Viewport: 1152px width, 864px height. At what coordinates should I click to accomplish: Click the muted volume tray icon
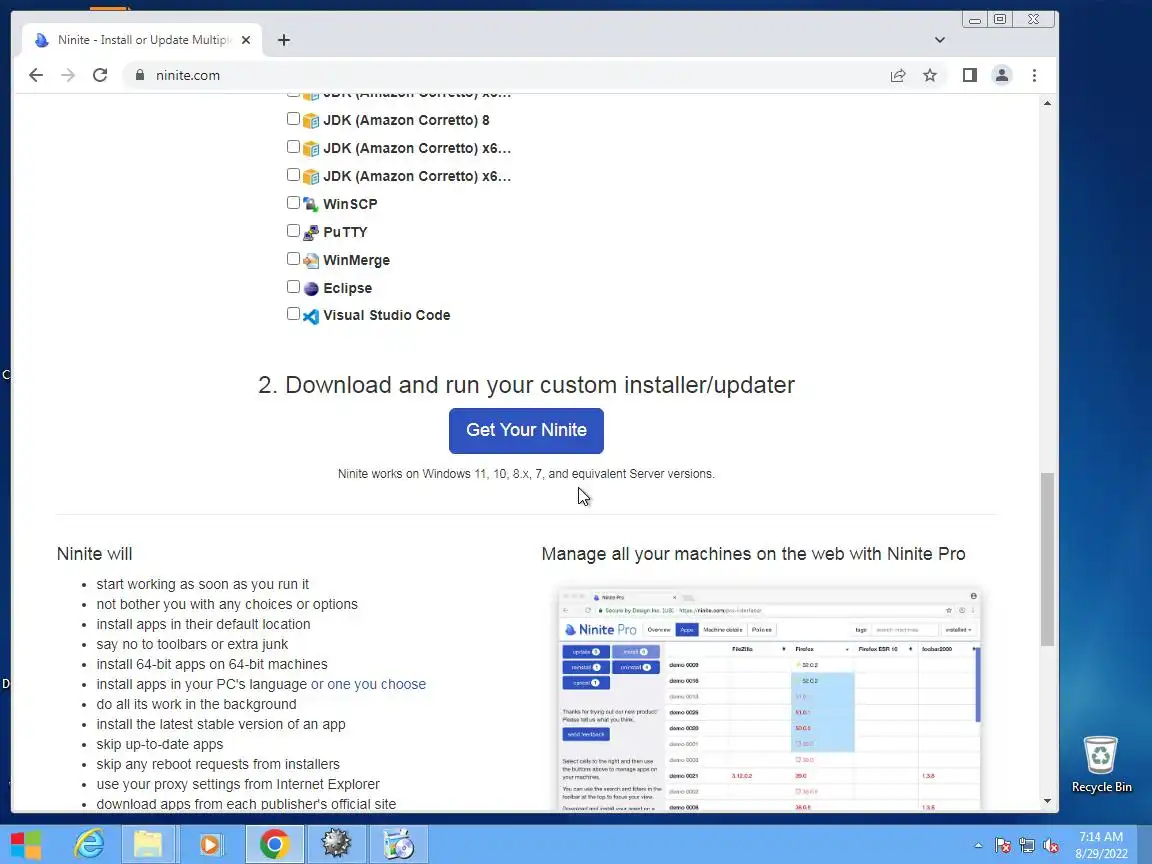click(x=1051, y=846)
